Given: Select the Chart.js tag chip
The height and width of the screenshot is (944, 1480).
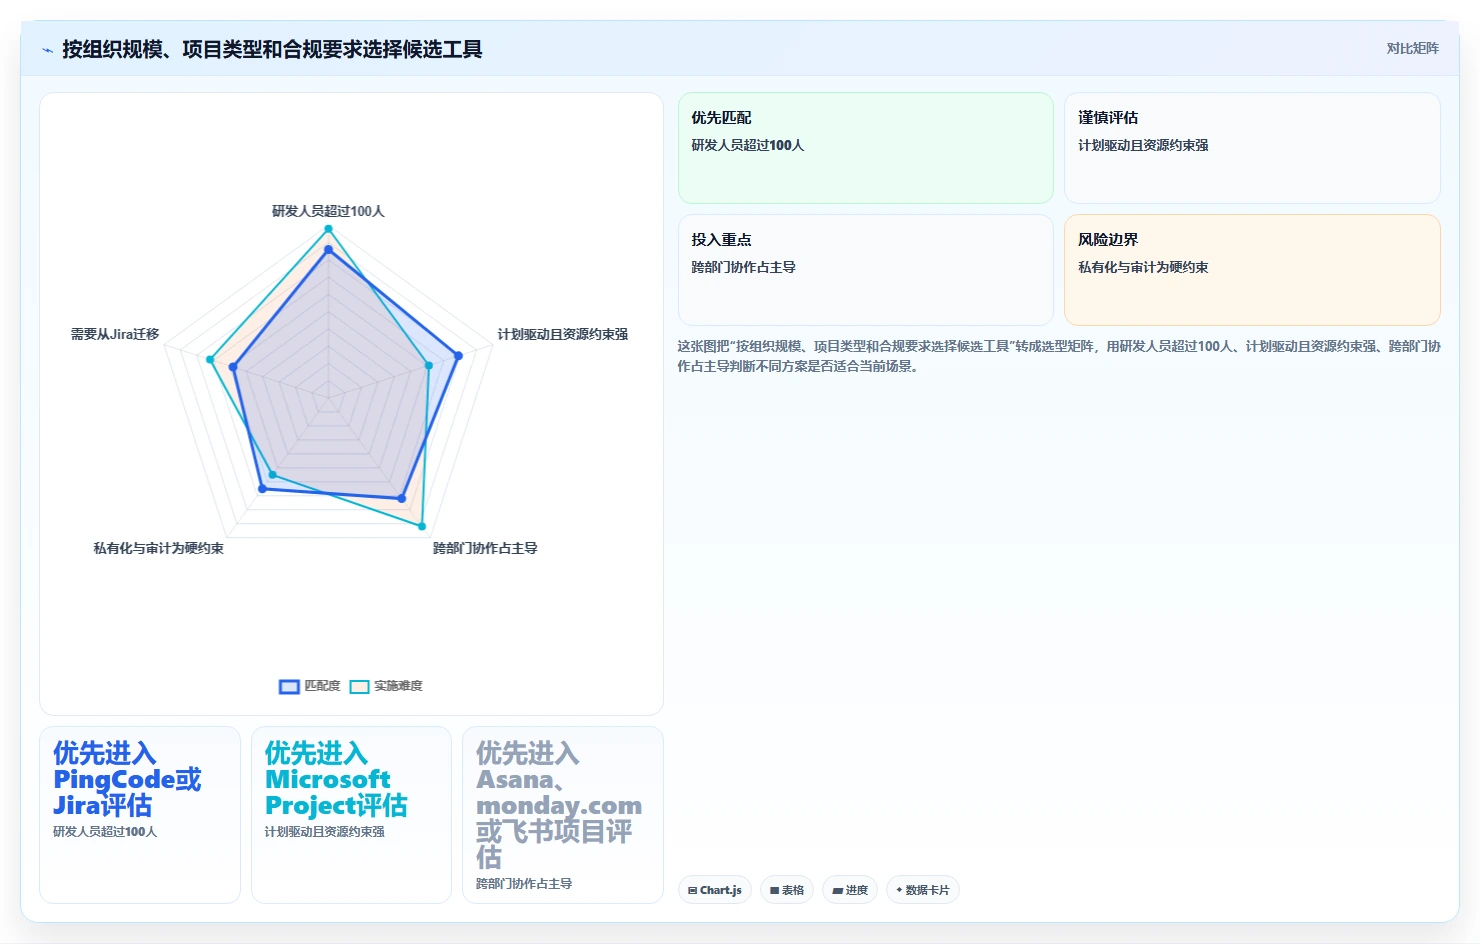Looking at the screenshot, I should (x=715, y=890).
